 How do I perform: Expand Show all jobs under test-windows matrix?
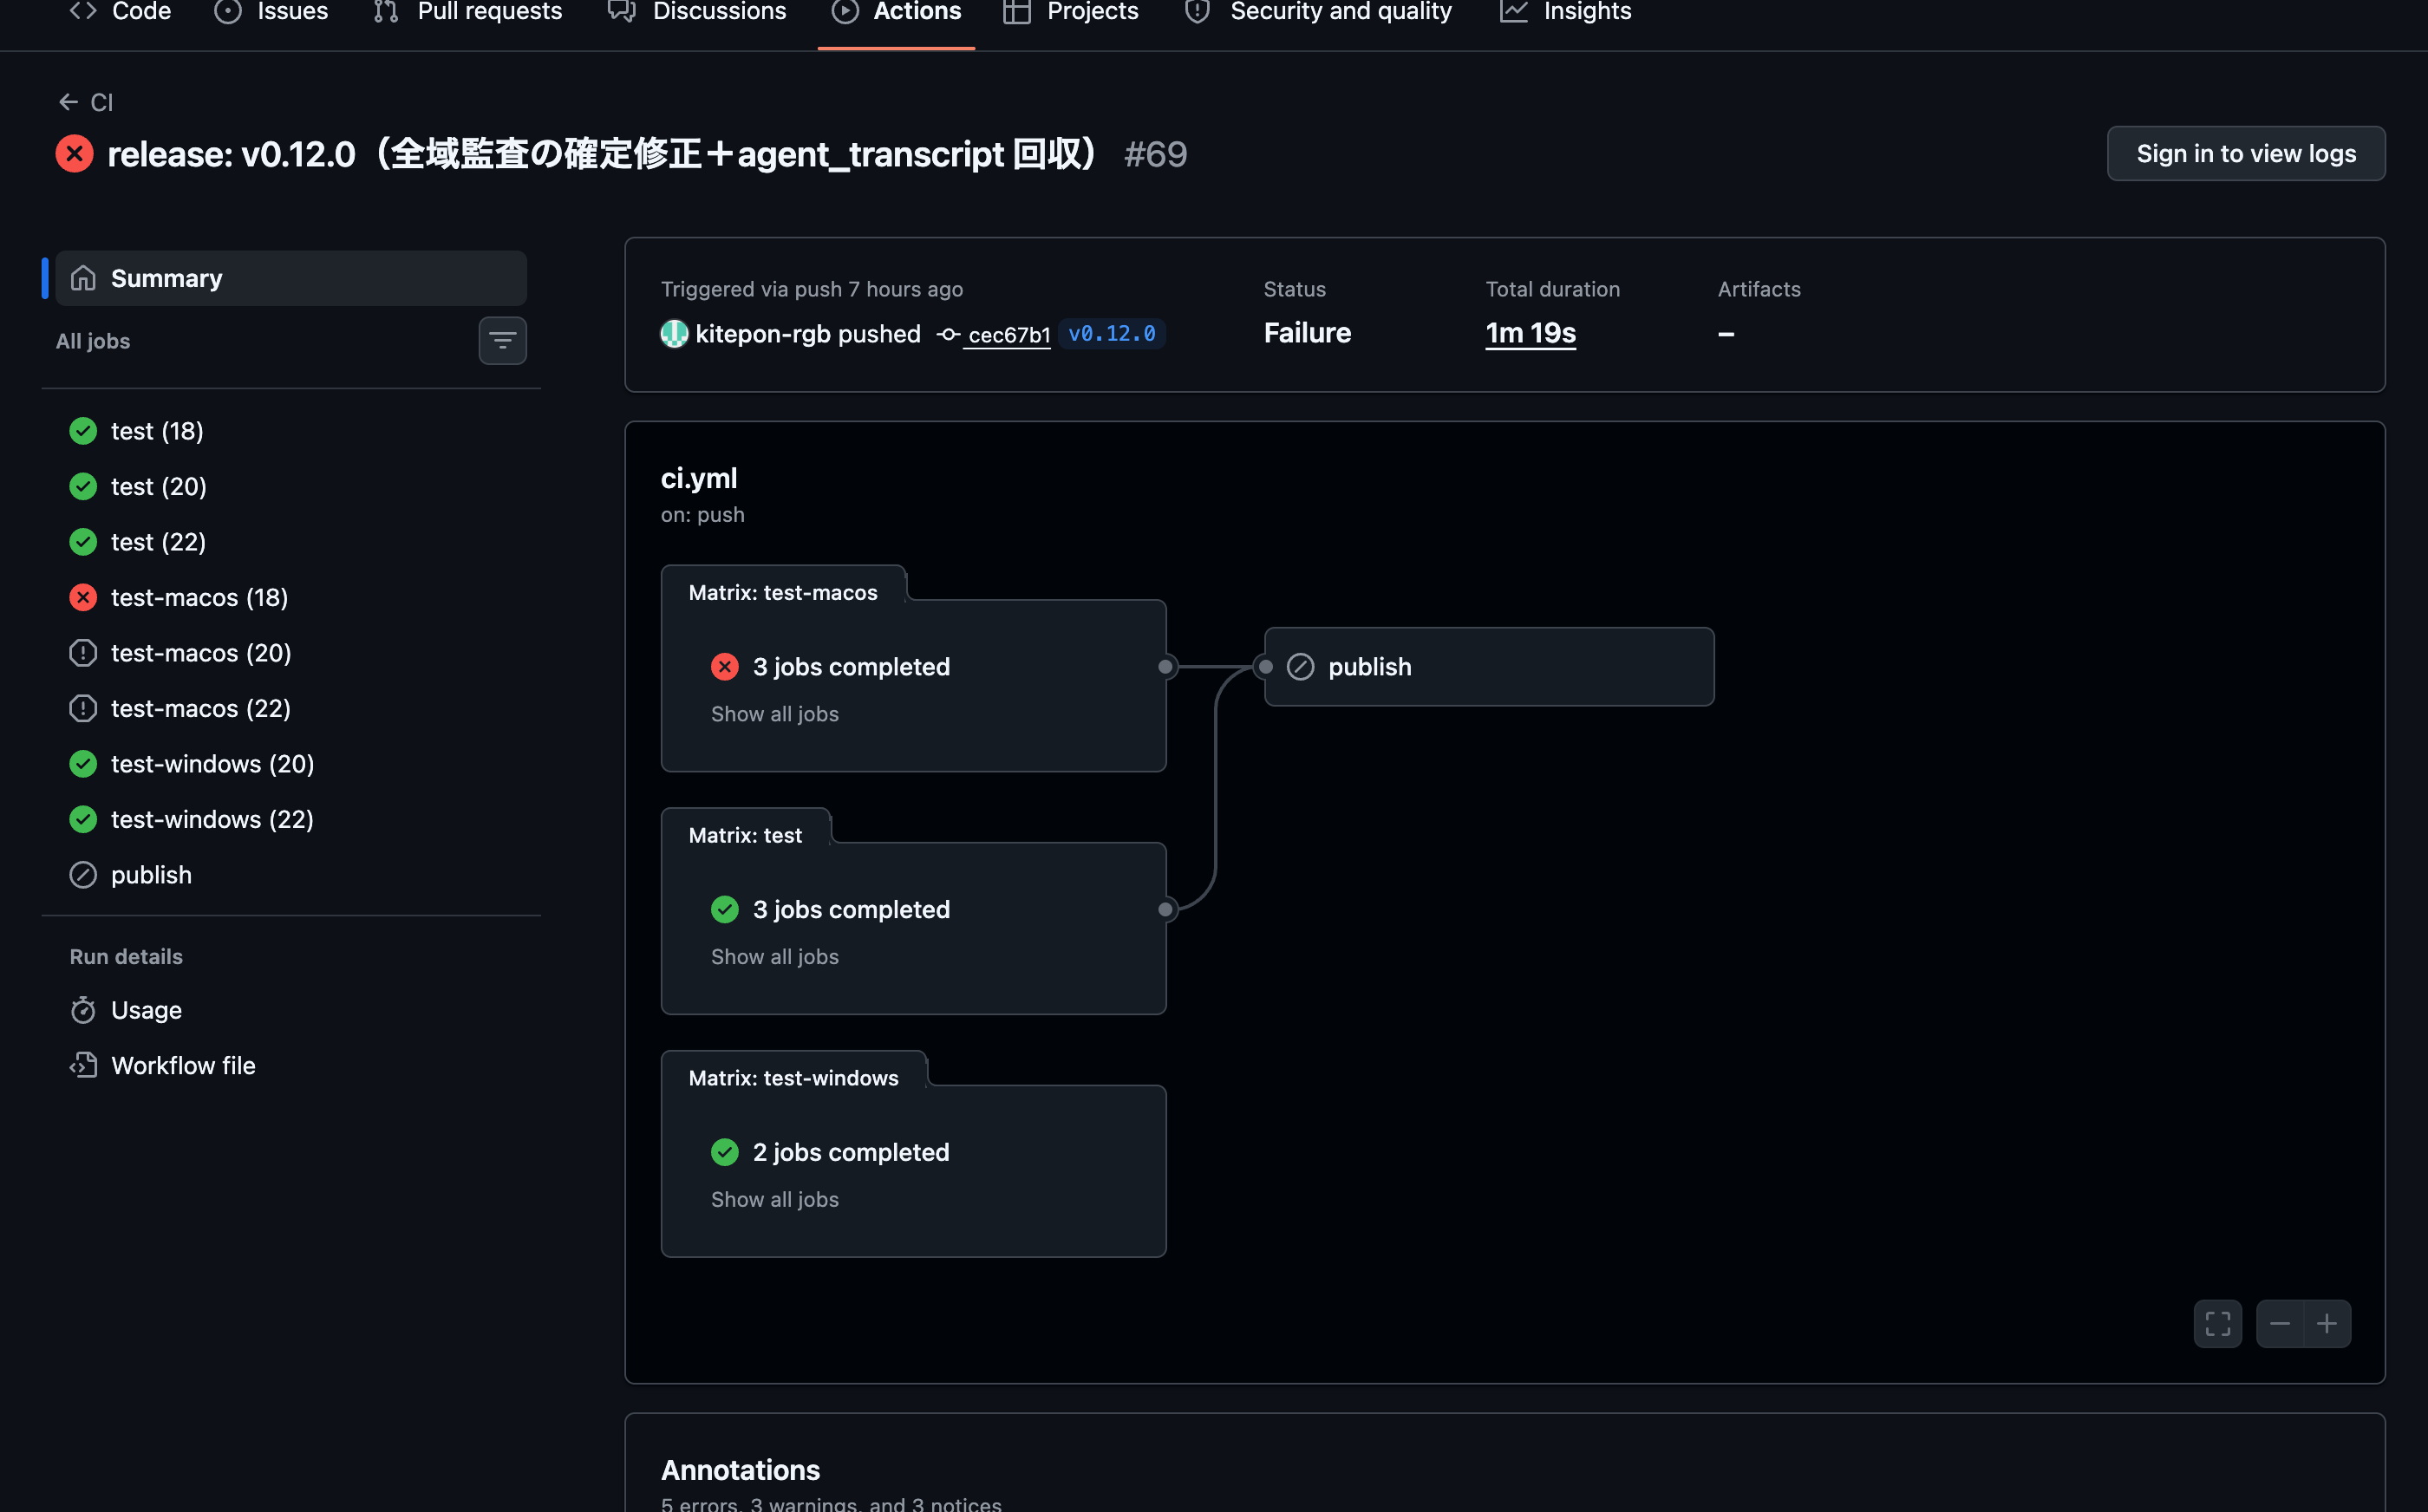[774, 1200]
